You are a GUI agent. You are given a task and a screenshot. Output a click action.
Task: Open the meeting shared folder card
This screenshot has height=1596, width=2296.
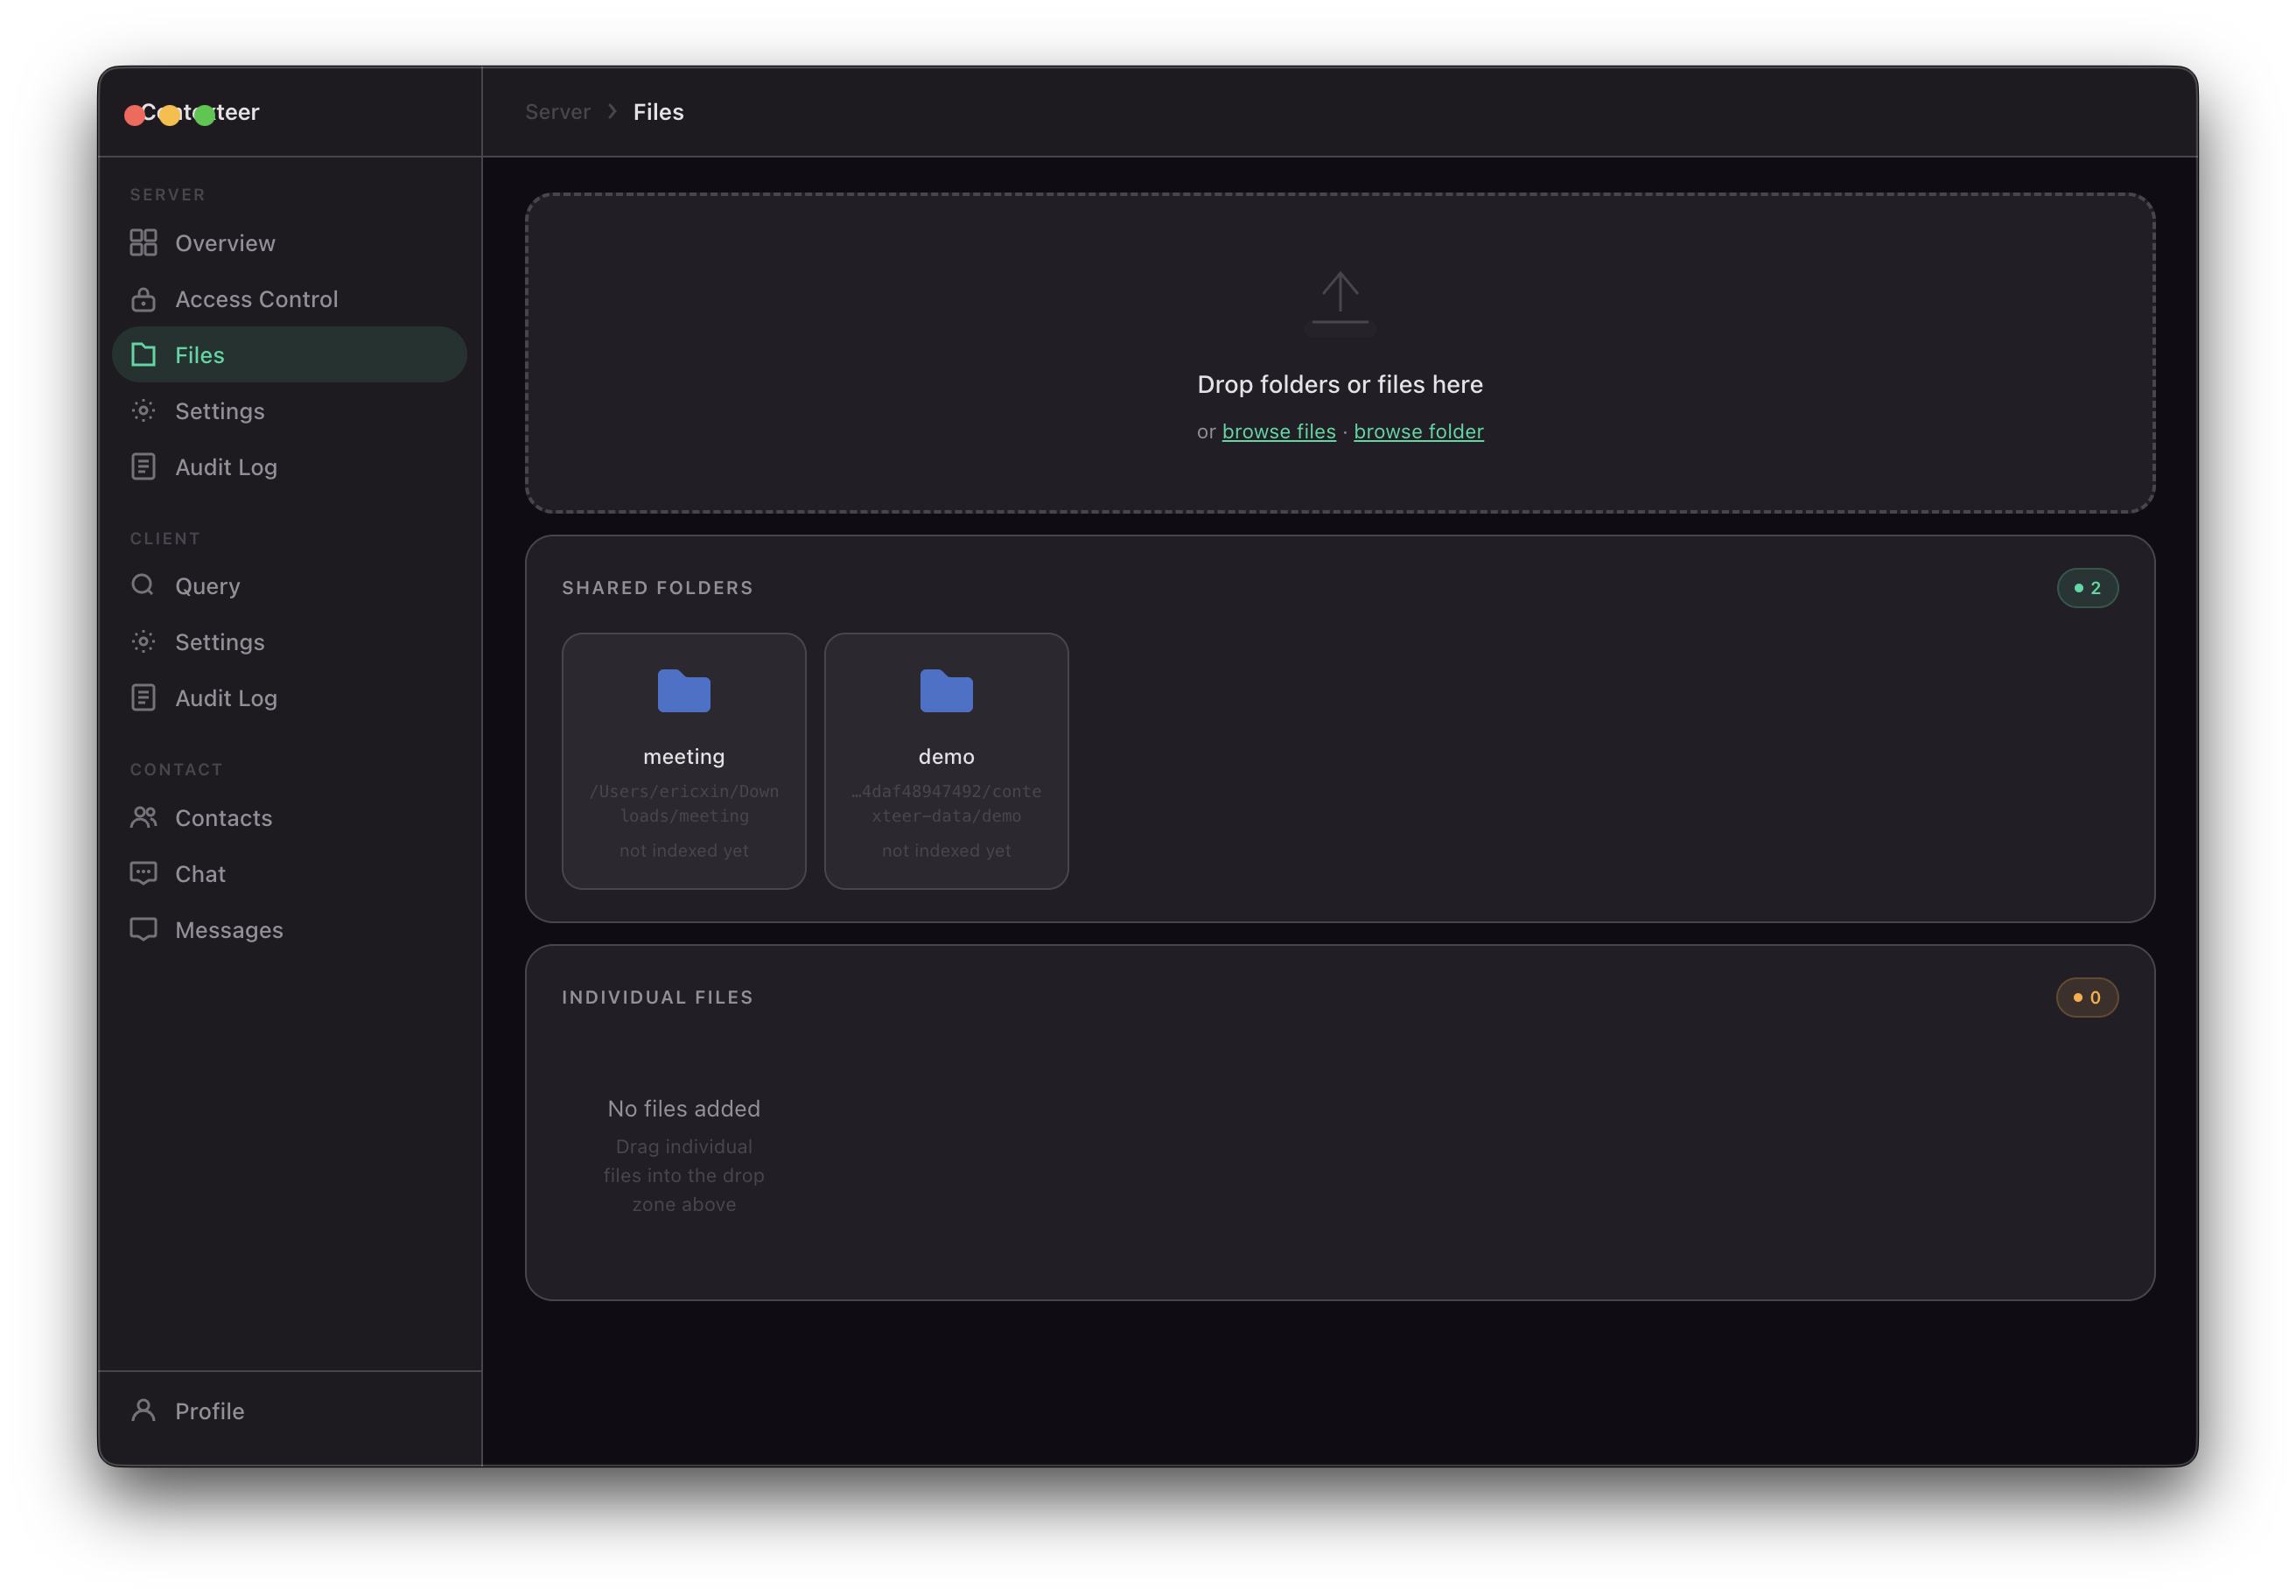click(x=684, y=760)
